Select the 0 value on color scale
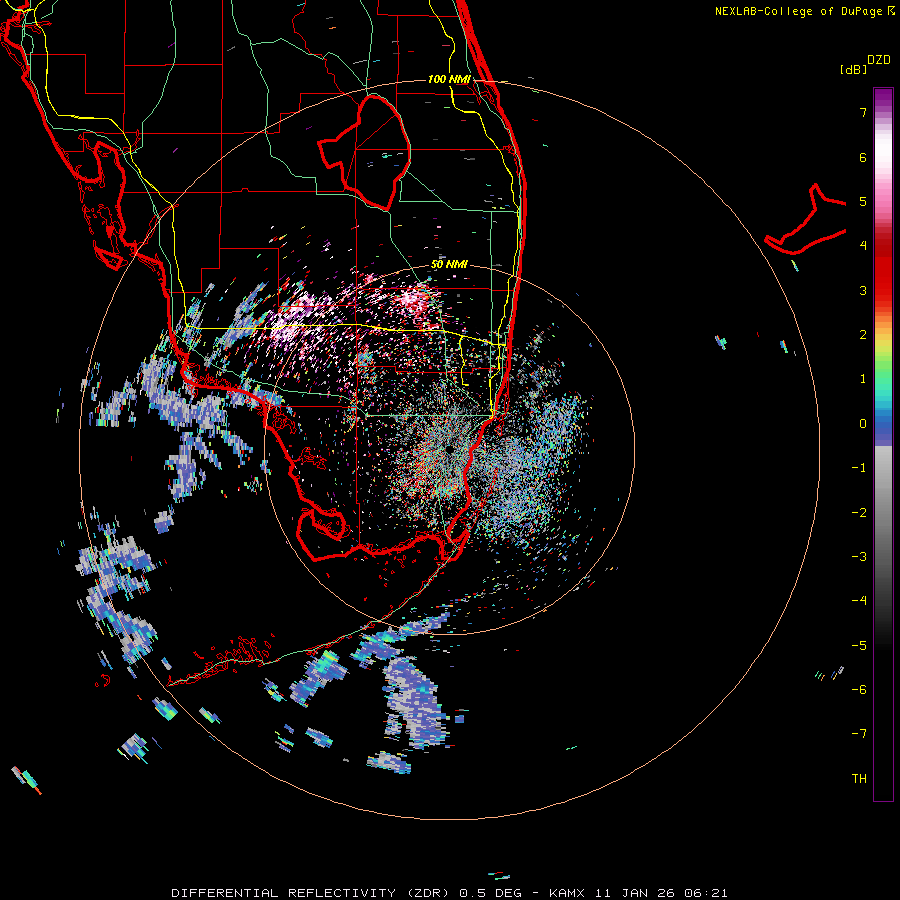Screen dimensions: 900x900 click(863, 424)
